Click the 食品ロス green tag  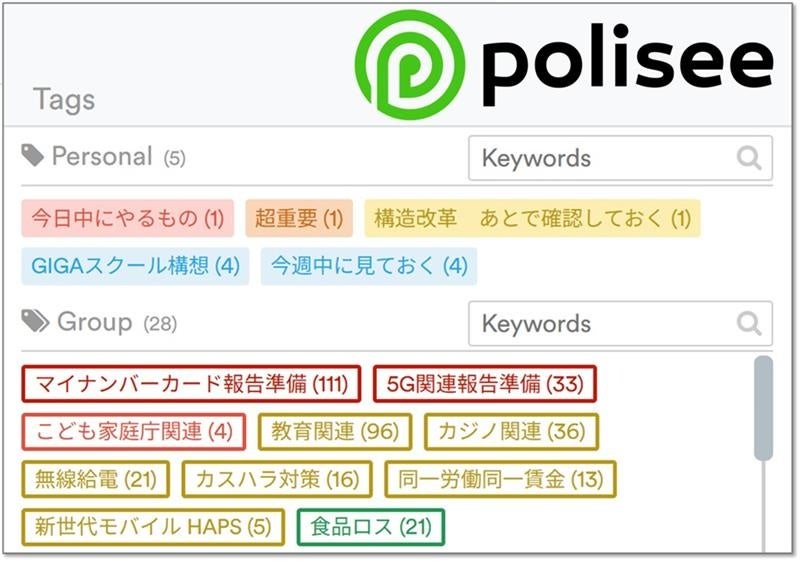[x=370, y=527]
